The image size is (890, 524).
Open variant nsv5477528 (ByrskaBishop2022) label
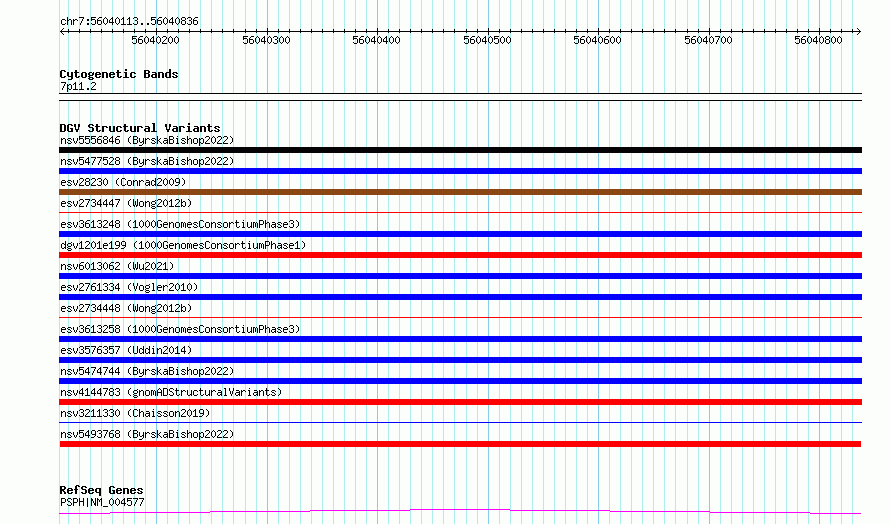click(x=147, y=161)
